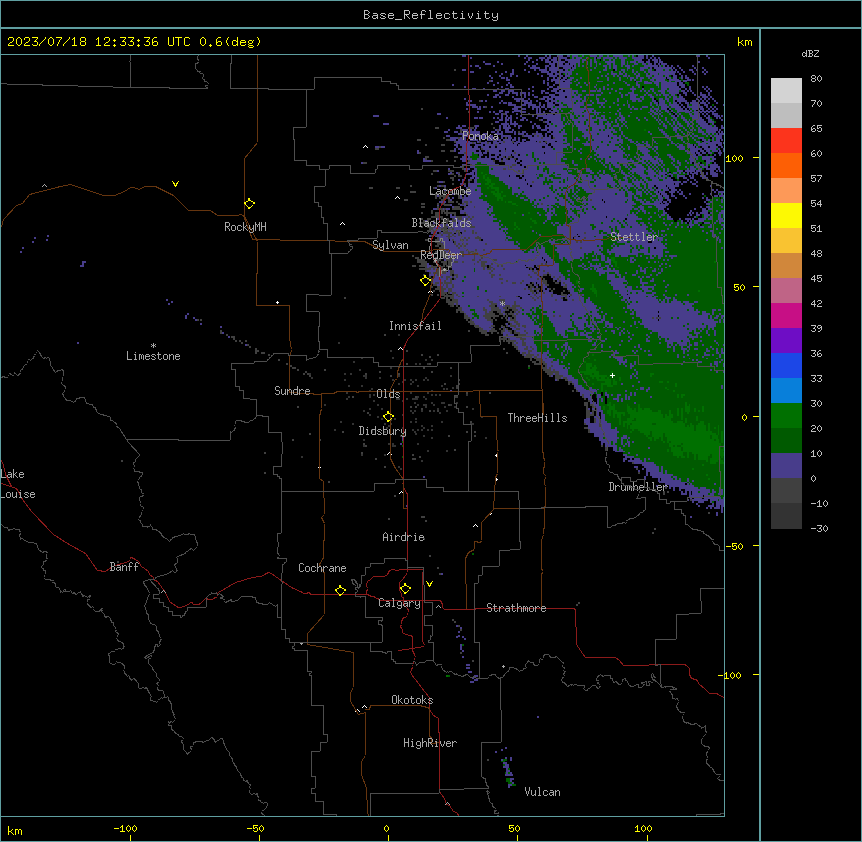The height and width of the screenshot is (842, 862).
Task: Select the magenta 42 dBZ legend swatch
Action: tap(786, 315)
